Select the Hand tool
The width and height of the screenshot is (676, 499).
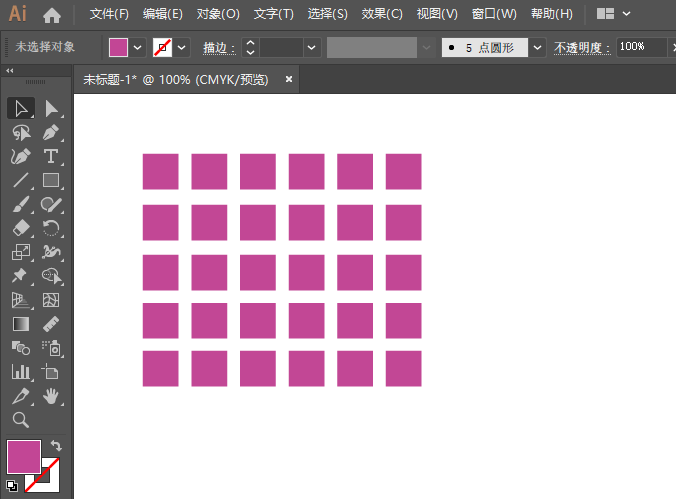(52, 397)
